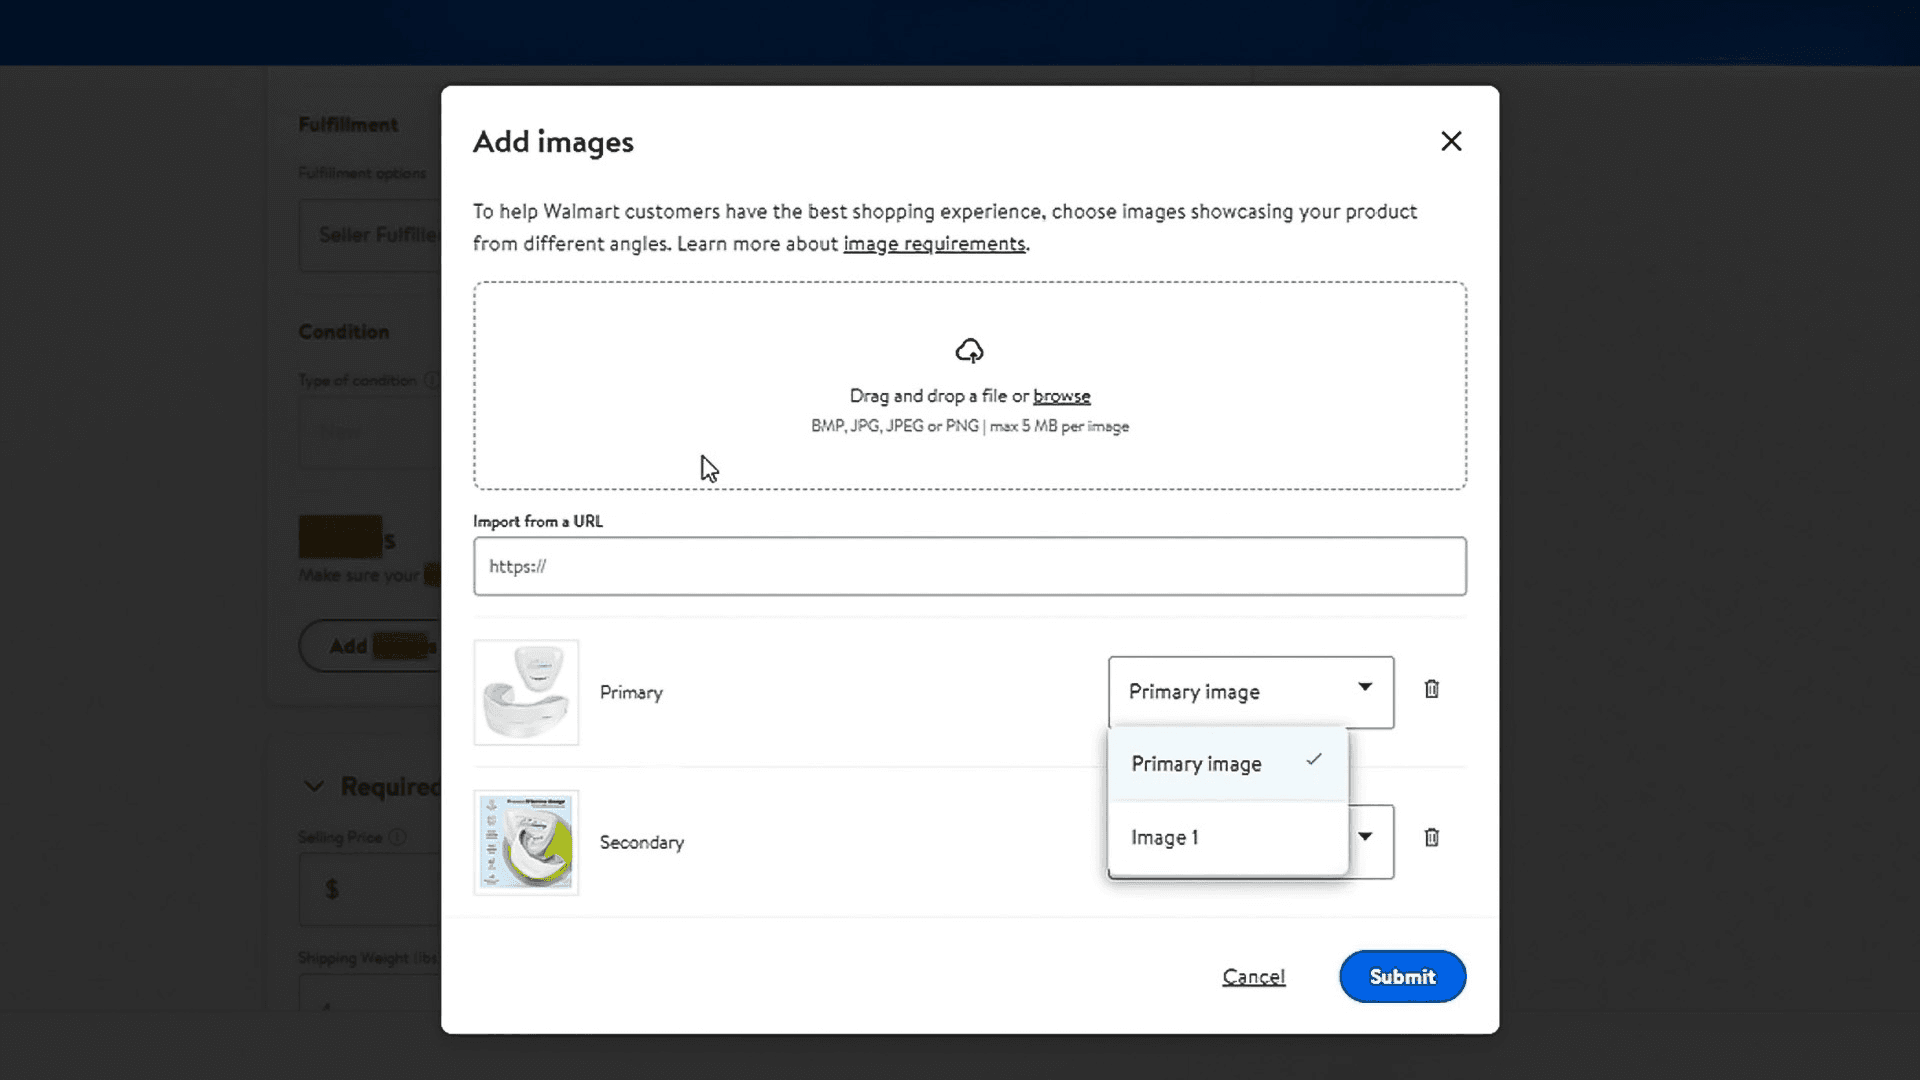Image resolution: width=1920 pixels, height=1080 pixels.
Task: Delete the Secondary image with trash icon
Action: tap(1431, 838)
